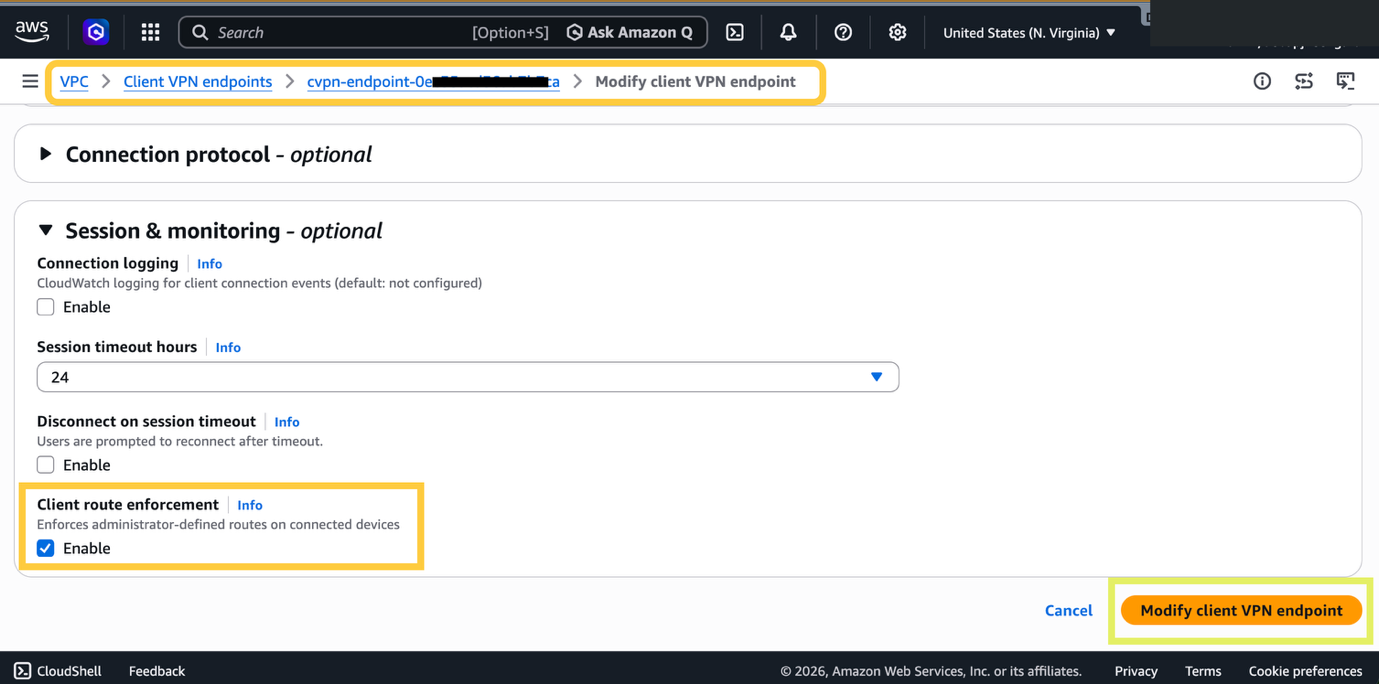Viewport: 1379px width, 684px height.
Task: Click 'Modify client VPN endpoint' breadcrumb text
Action: pyautogui.click(x=695, y=81)
